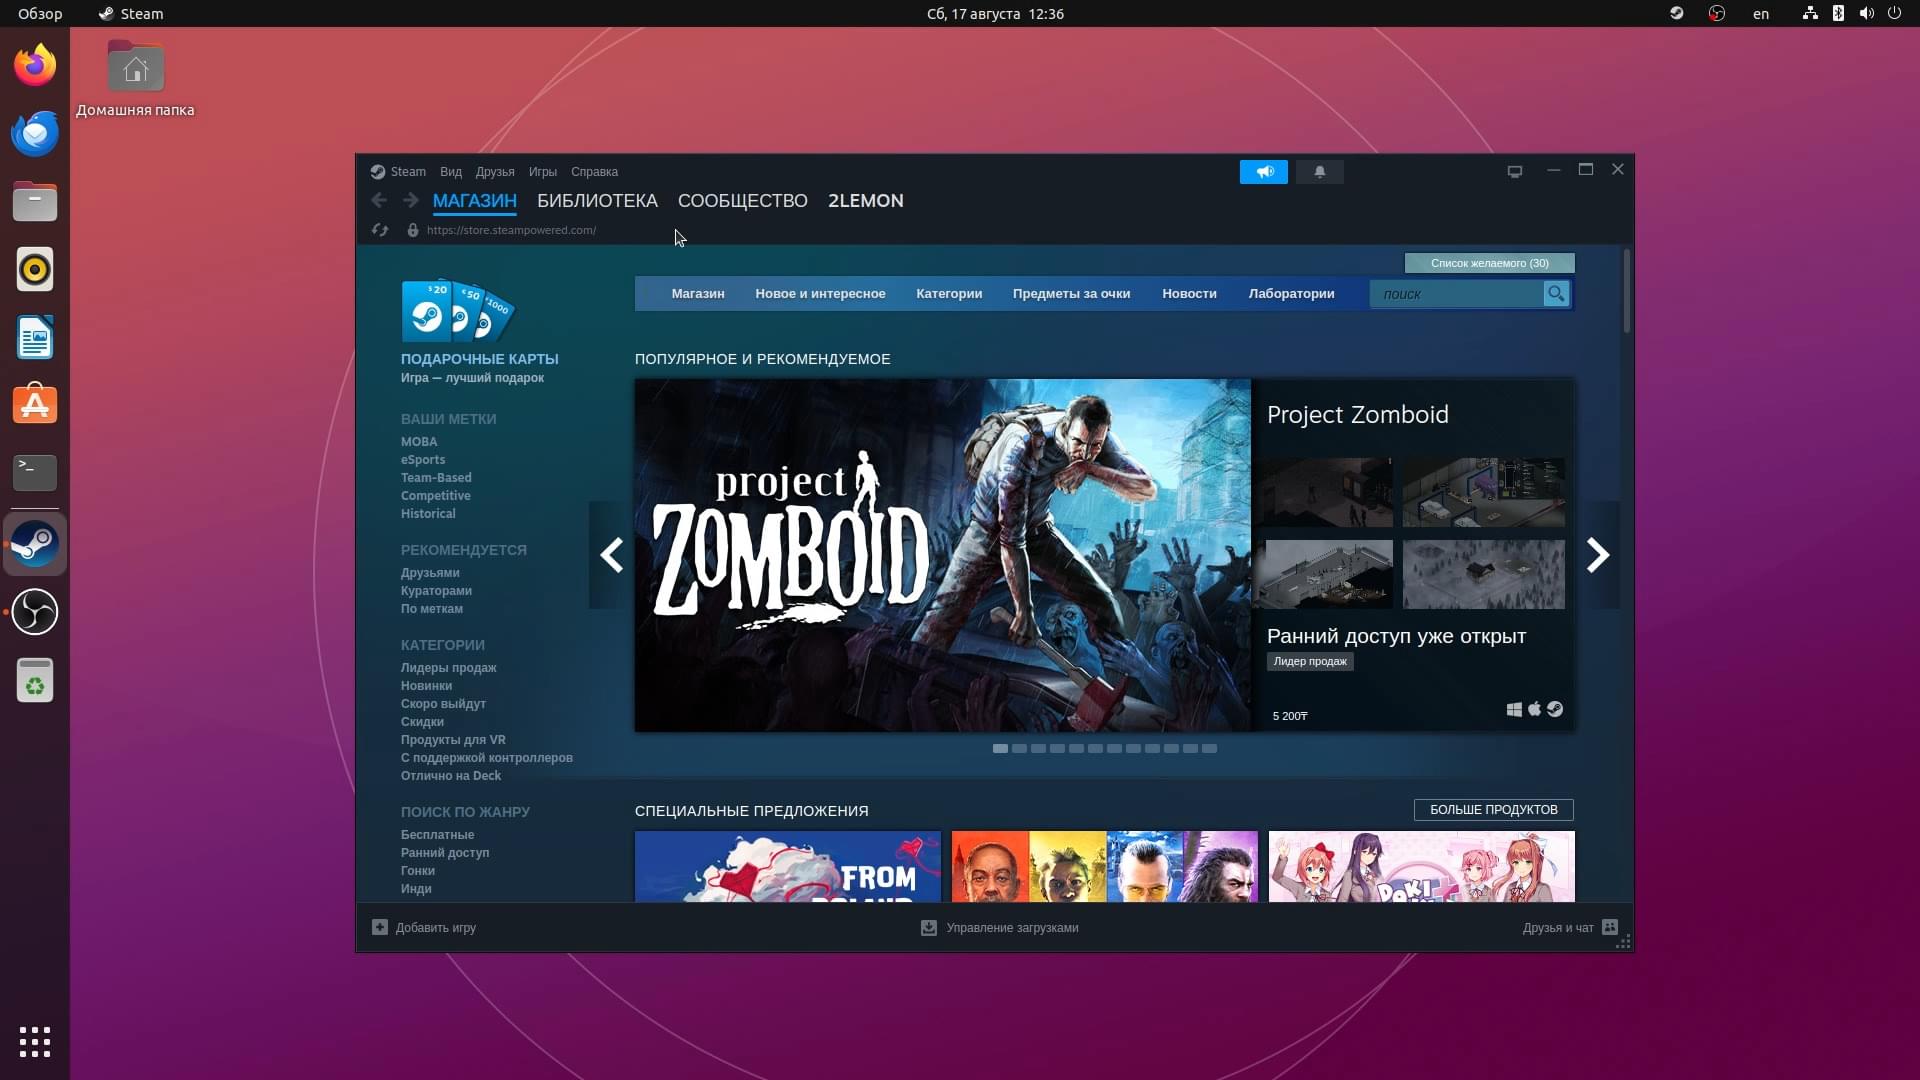Open the wishlist button Список желаемого (30)
The height and width of the screenshot is (1080, 1920).
tap(1490, 263)
